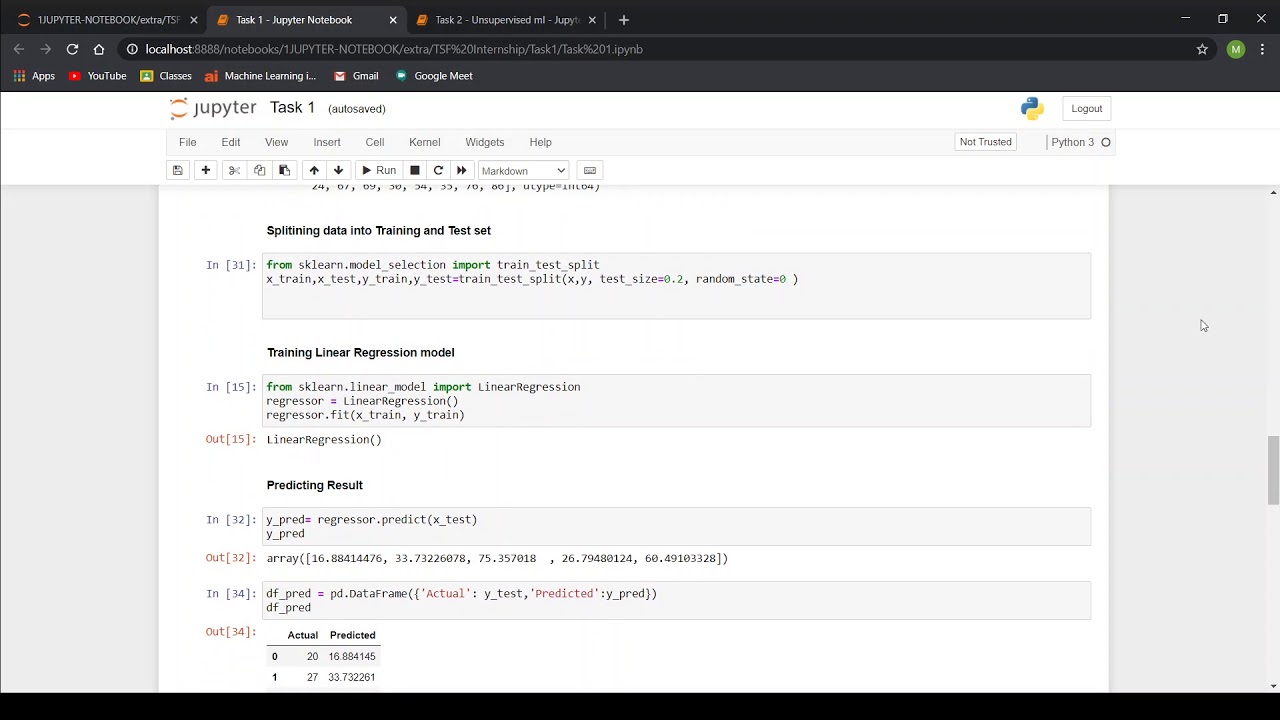Open Chrome three-dot menu
The image size is (1280, 720).
coord(1262,49)
